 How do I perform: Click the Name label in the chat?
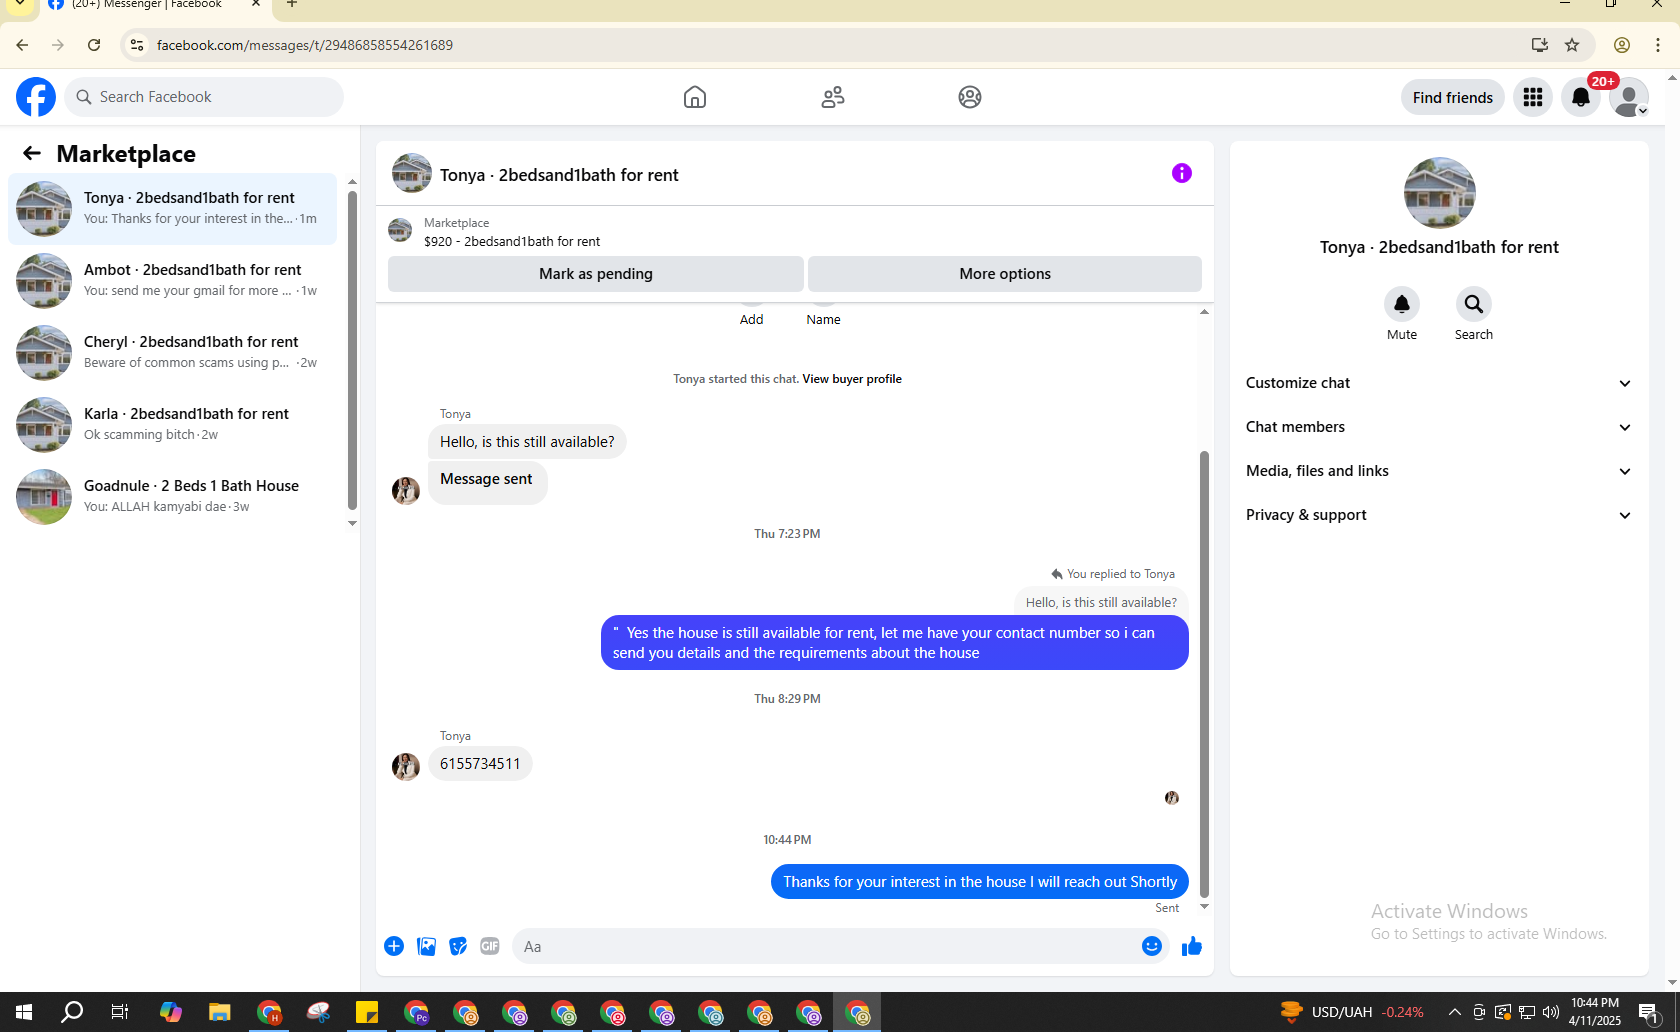point(824,320)
